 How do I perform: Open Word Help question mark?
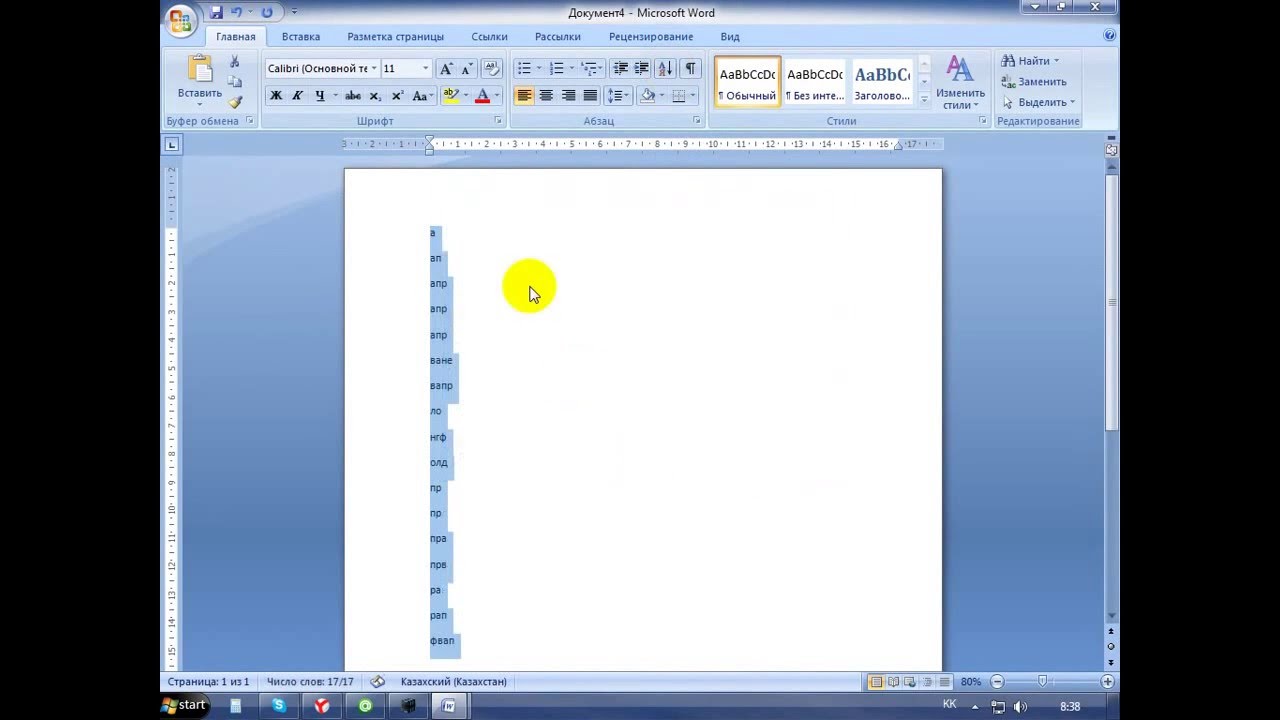pos(1110,35)
